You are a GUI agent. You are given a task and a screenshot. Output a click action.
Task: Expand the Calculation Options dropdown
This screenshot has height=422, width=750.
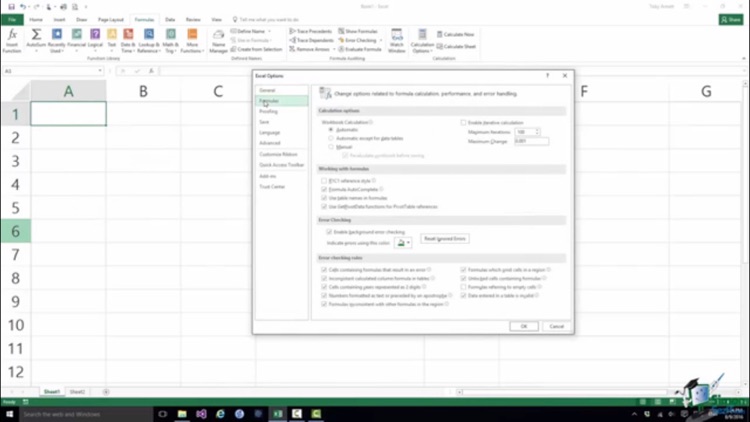point(422,41)
